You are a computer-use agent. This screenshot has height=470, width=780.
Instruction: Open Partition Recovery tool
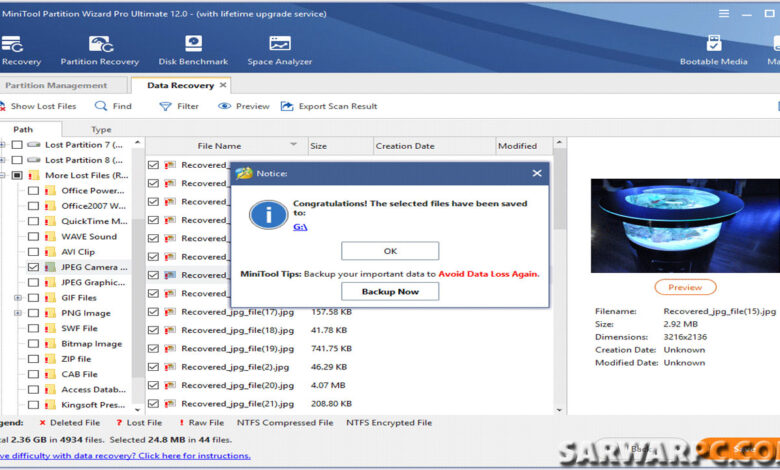click(99, 51)
